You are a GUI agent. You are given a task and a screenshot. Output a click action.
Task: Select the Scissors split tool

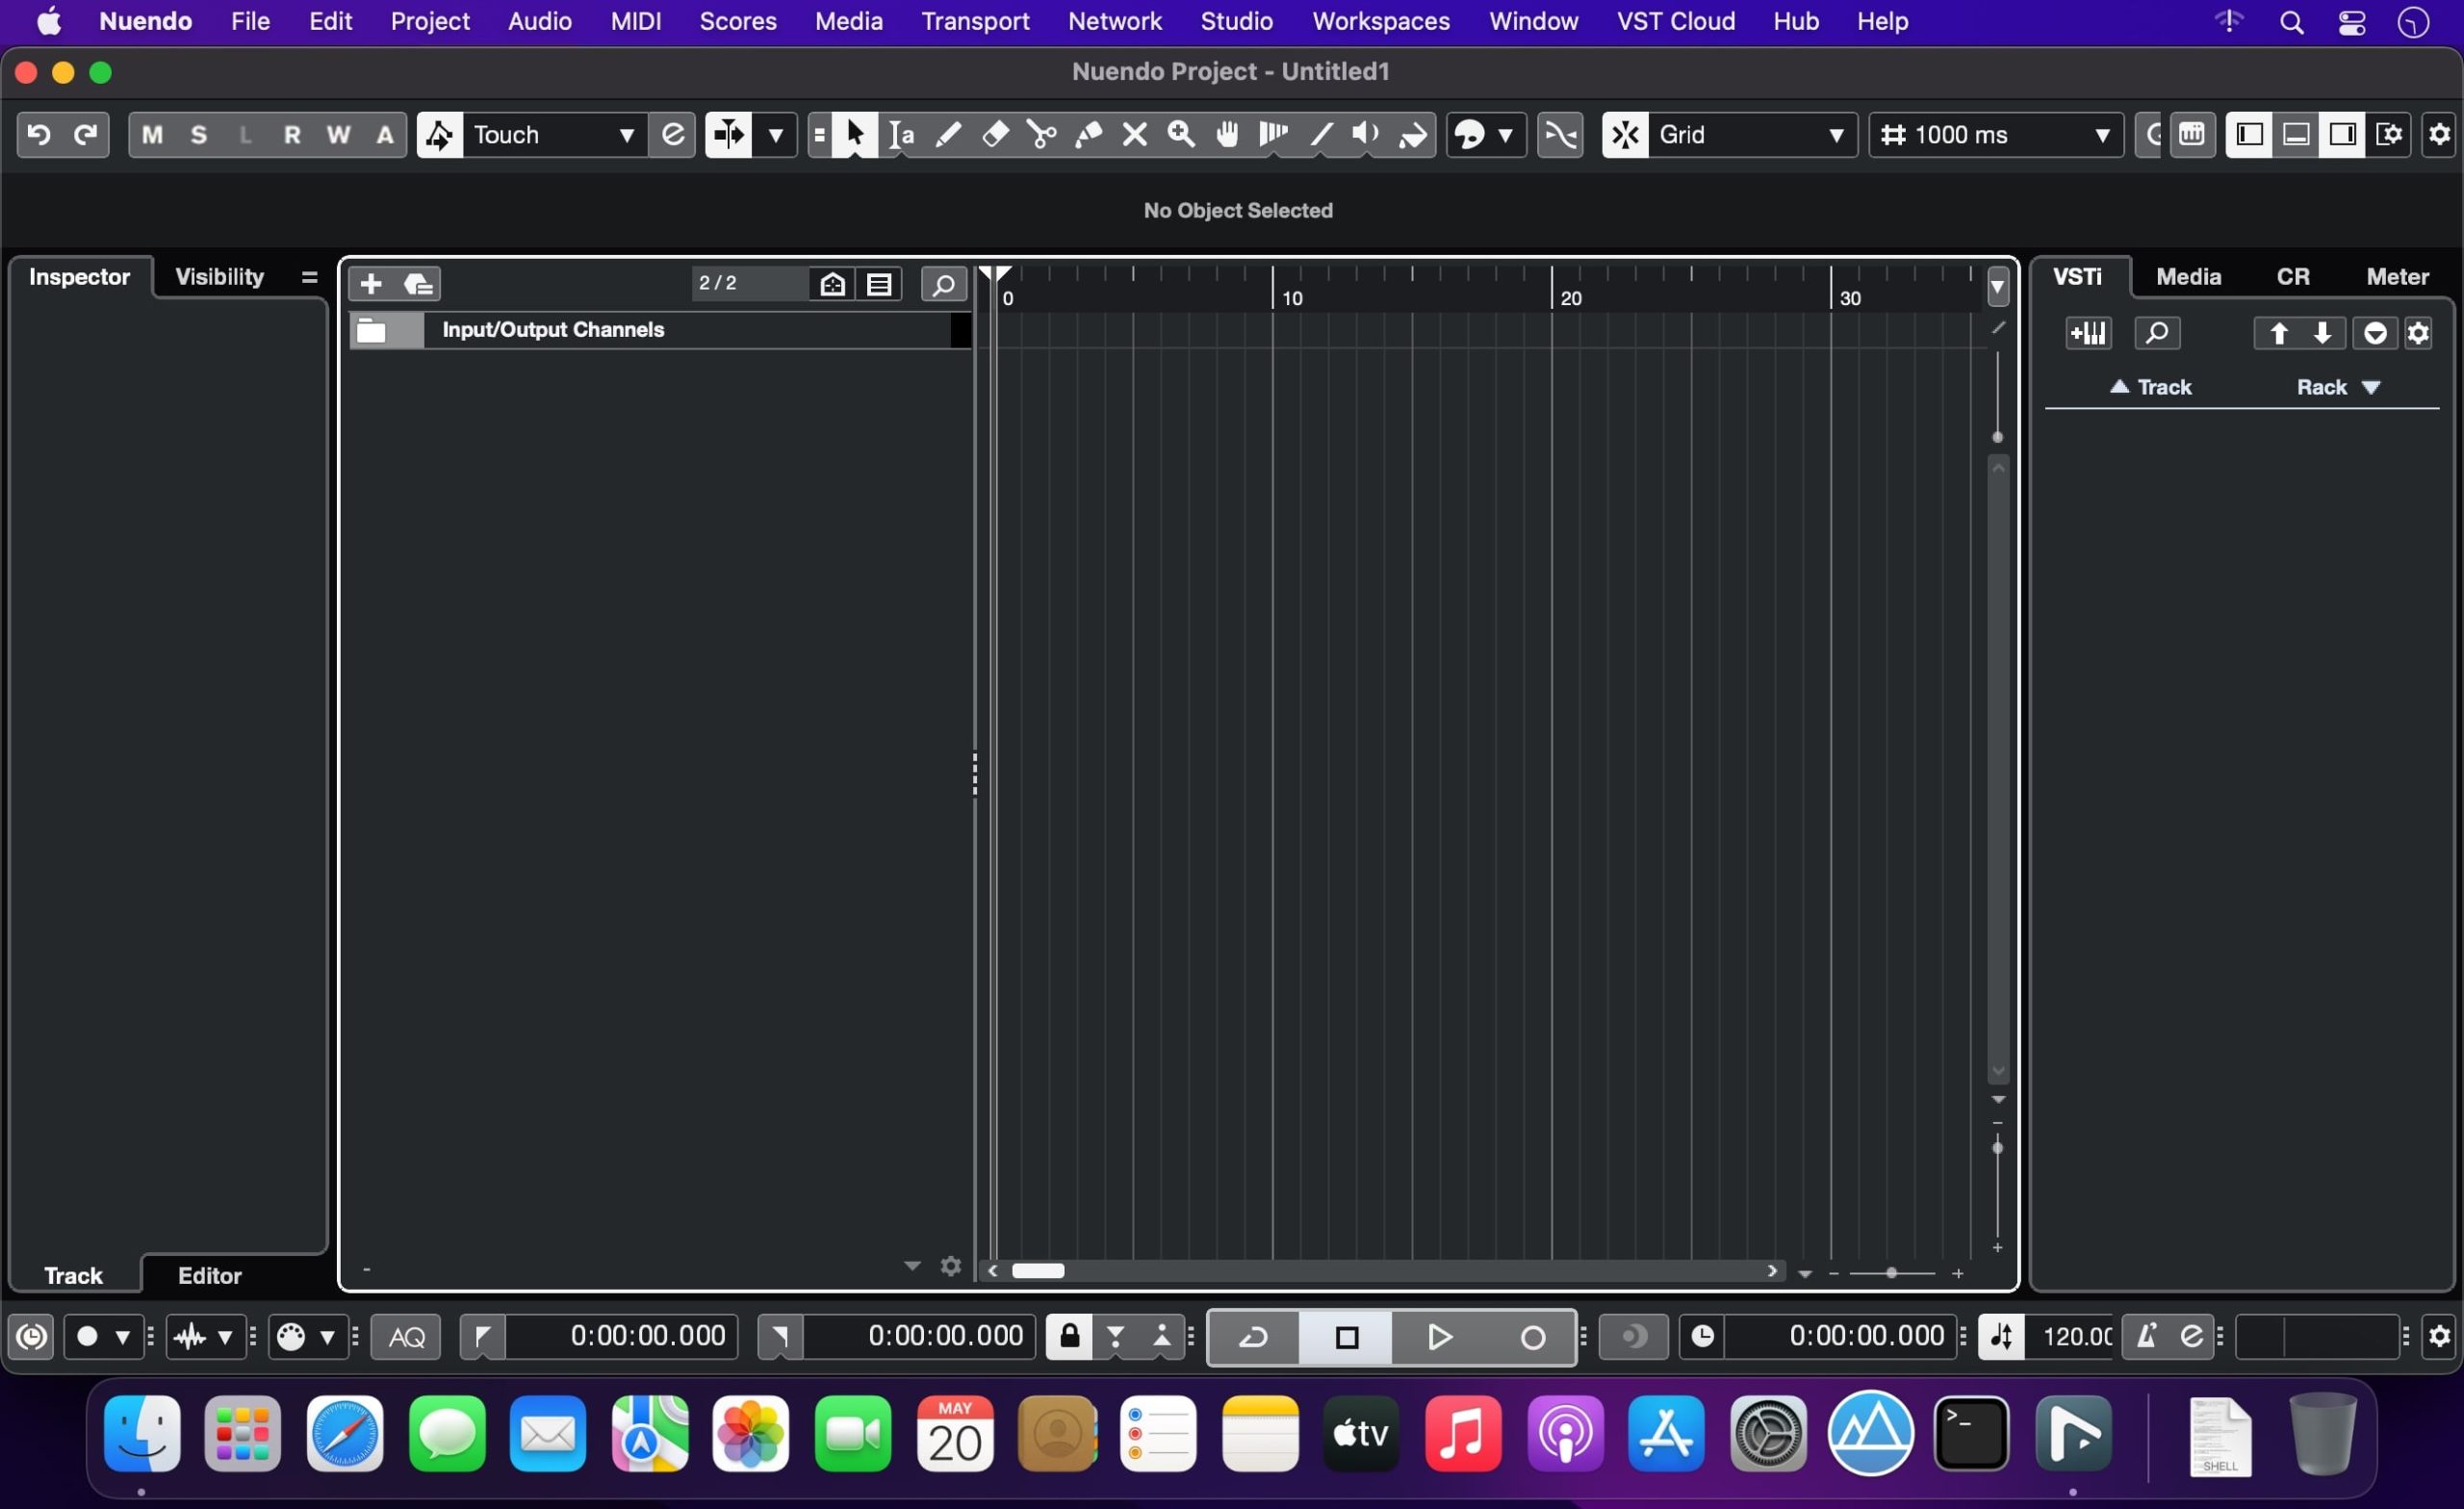tap(1041, 134)
